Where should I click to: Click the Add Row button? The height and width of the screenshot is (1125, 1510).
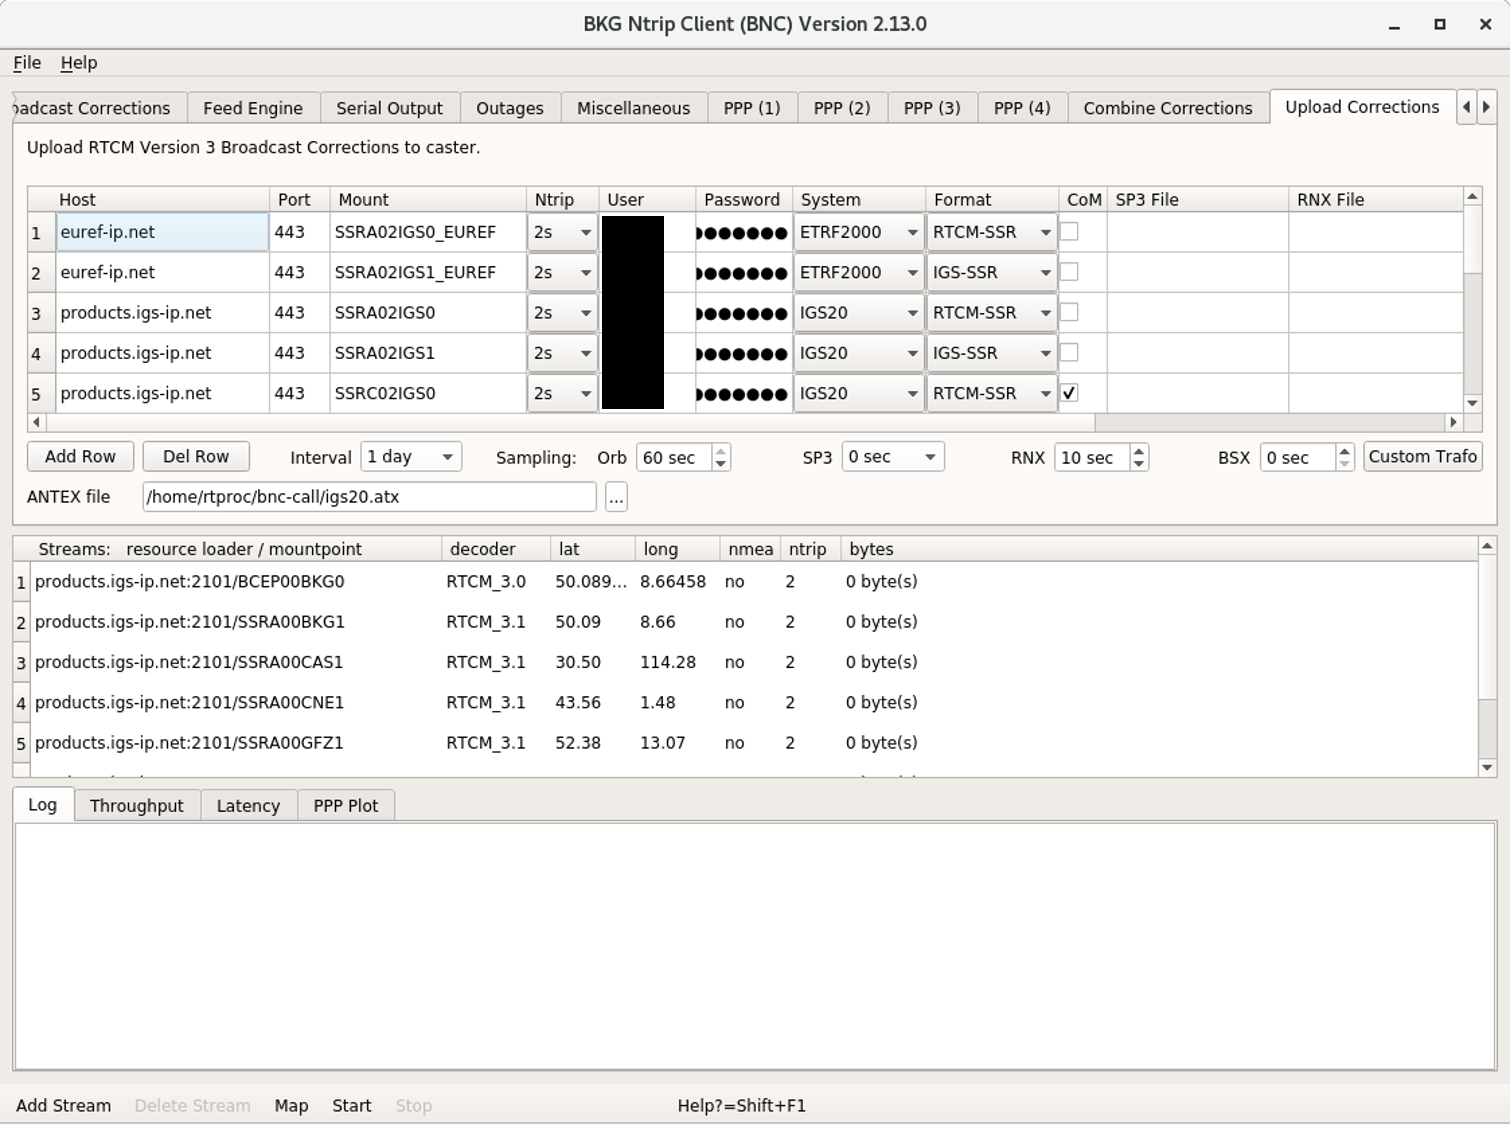80,457
